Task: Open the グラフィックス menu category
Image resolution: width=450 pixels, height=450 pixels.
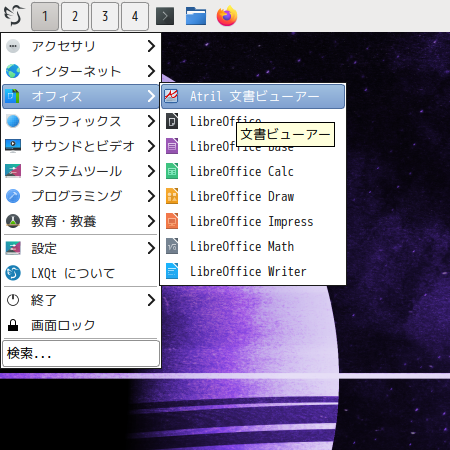Action: pos(81,121)
